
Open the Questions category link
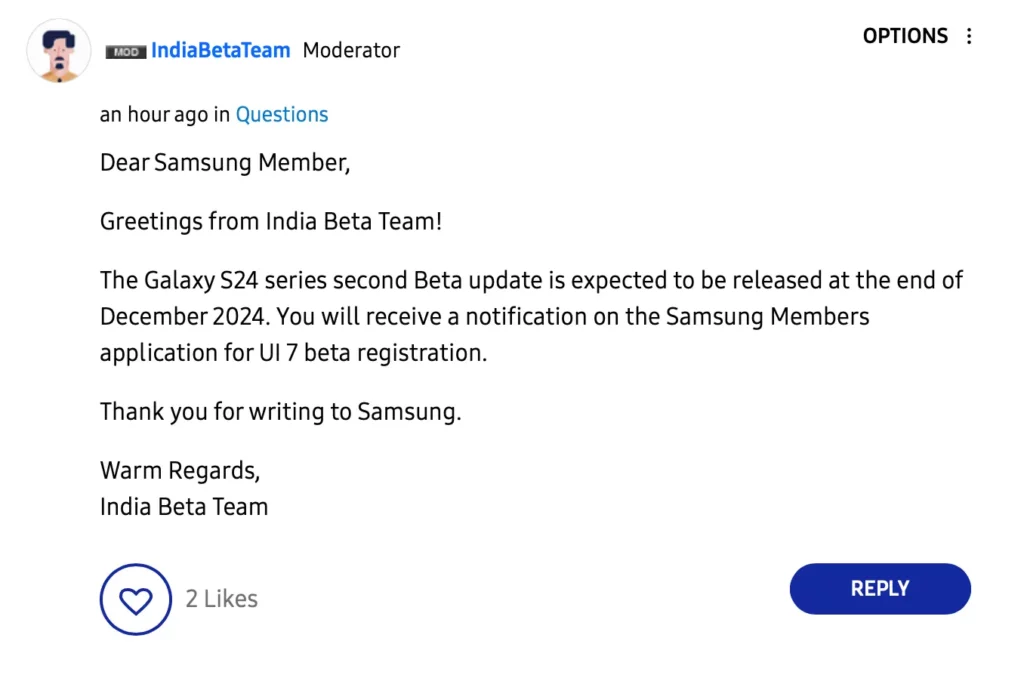(282, 114)
